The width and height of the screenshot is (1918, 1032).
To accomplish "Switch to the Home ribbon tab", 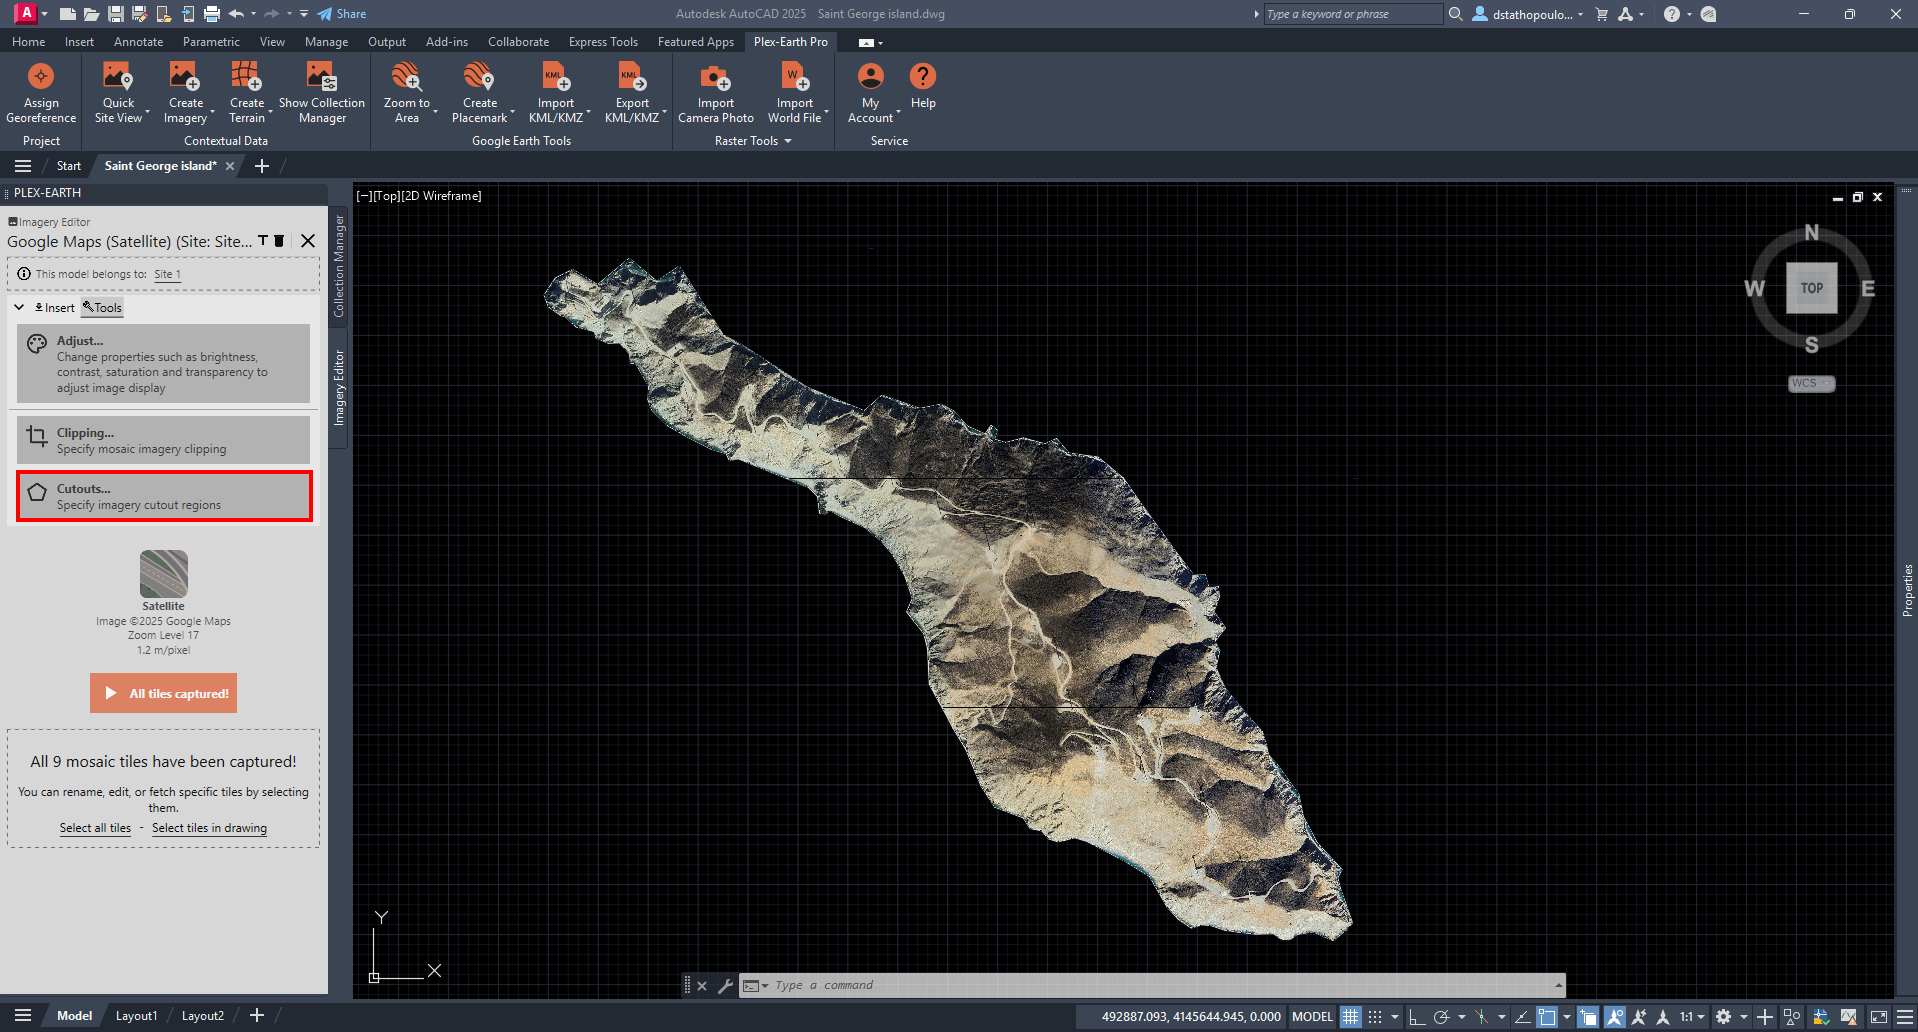I will (x=28, y=42).
